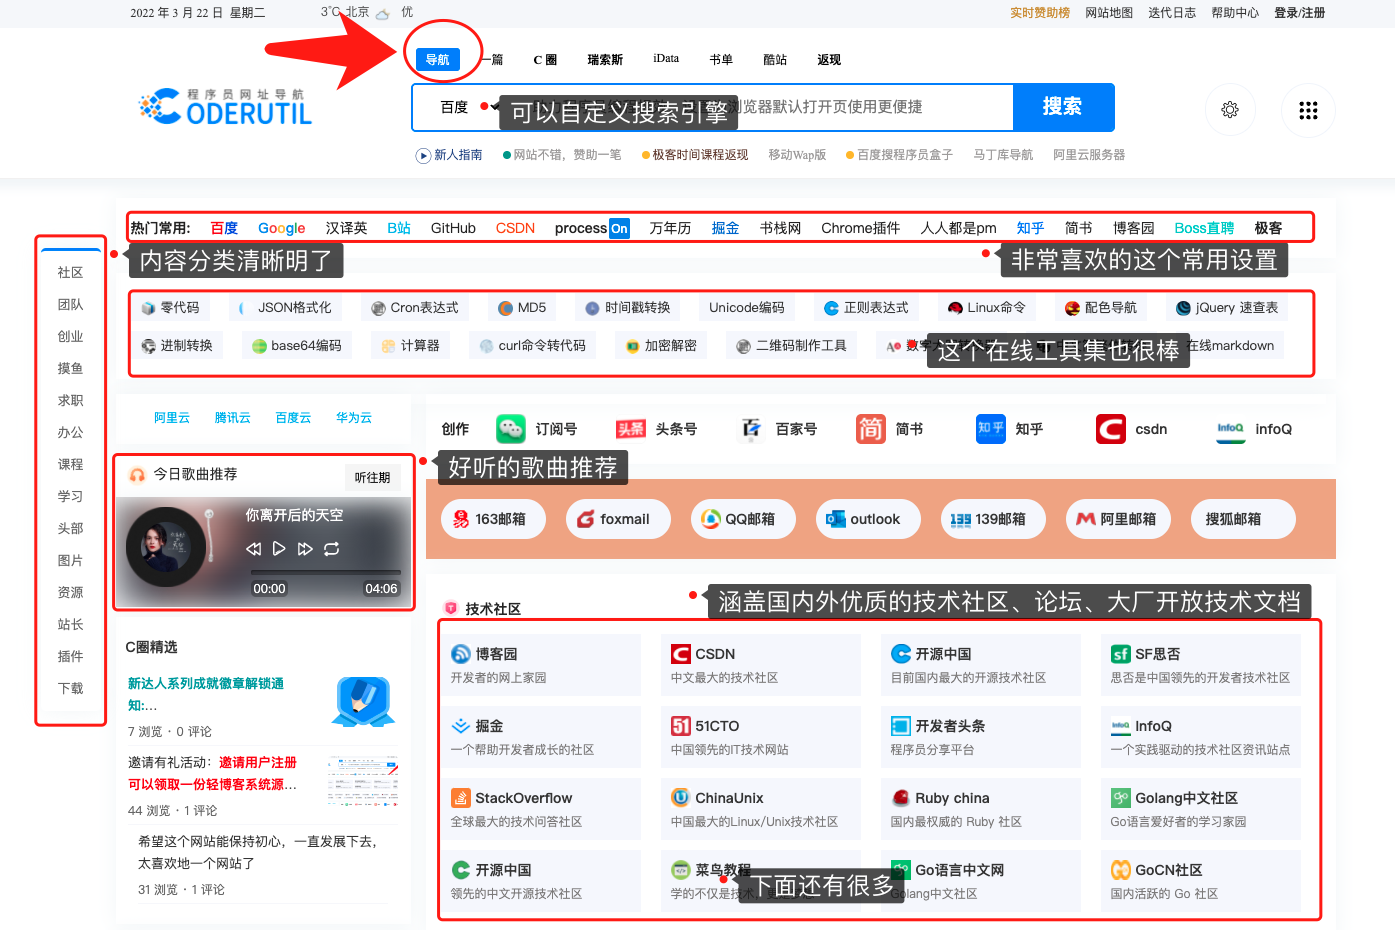
Task: Open Google in hot links bar
Action: [282, 228]
